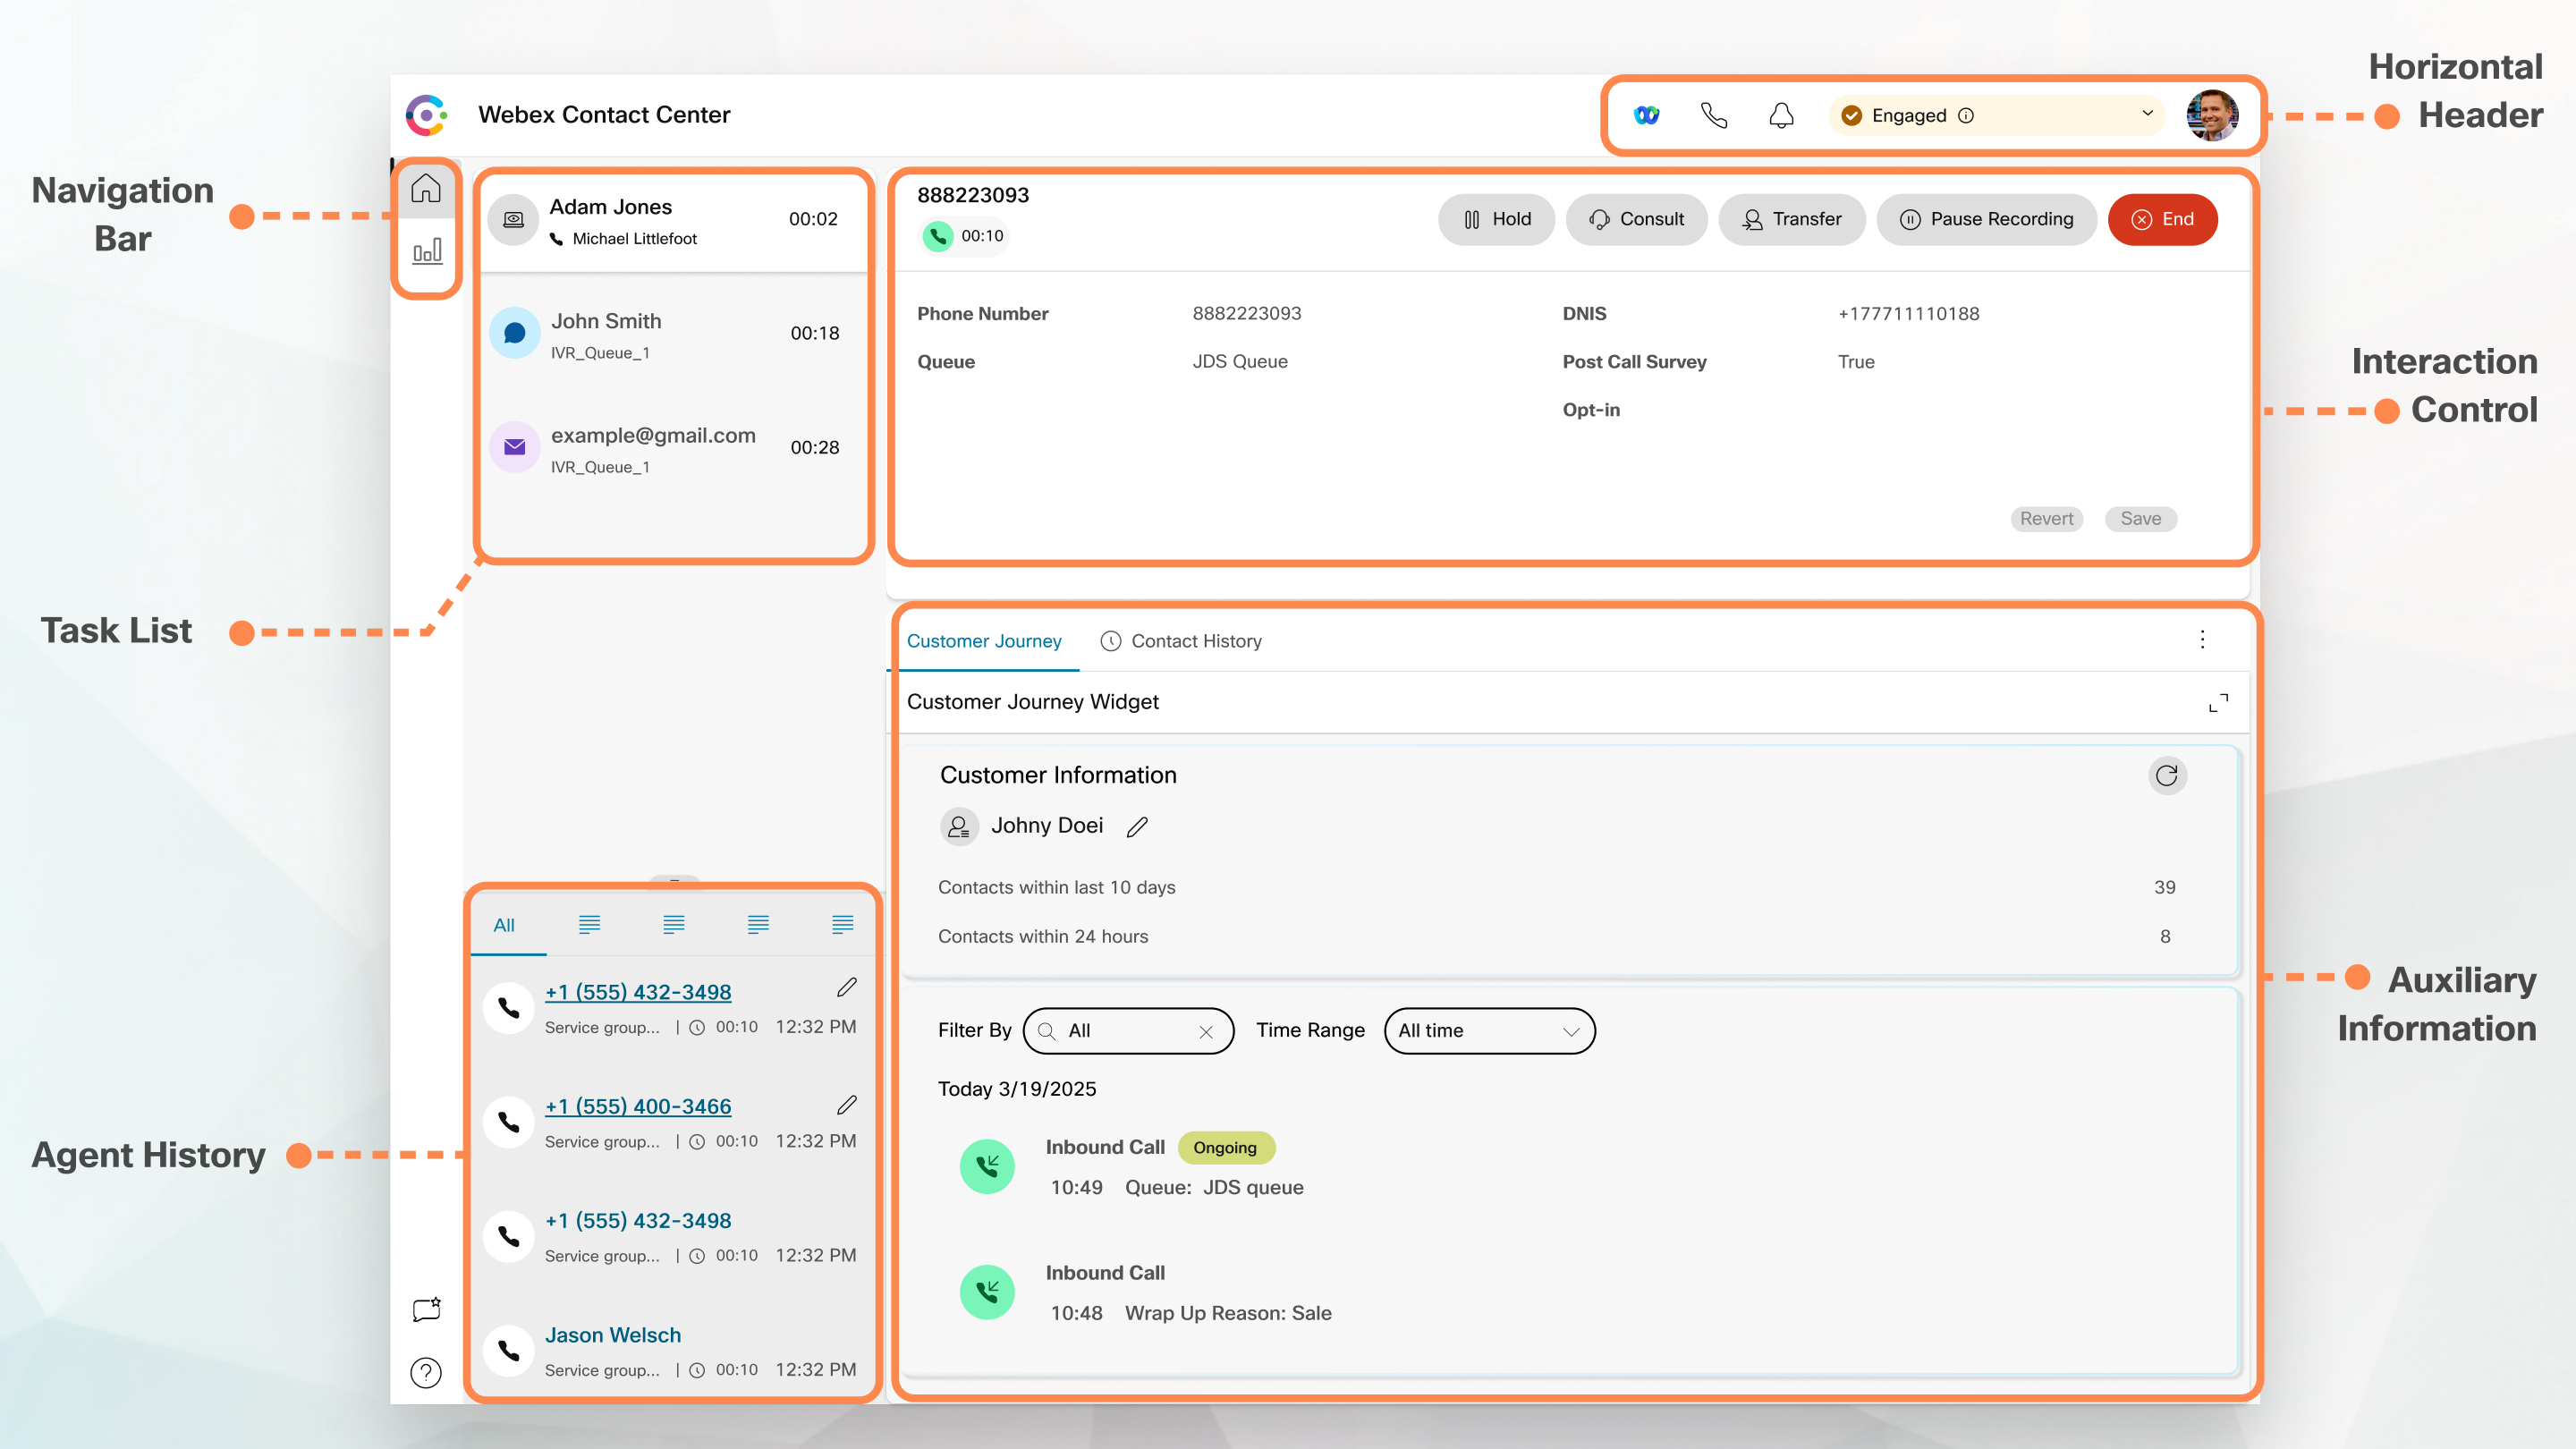Click the Webex Contact Center logo

coord(427,115)
